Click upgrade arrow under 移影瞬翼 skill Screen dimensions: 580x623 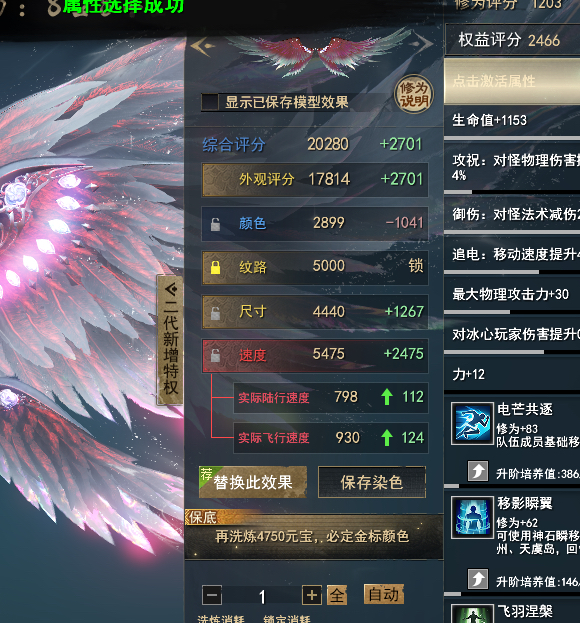click(x=478, y=579)
